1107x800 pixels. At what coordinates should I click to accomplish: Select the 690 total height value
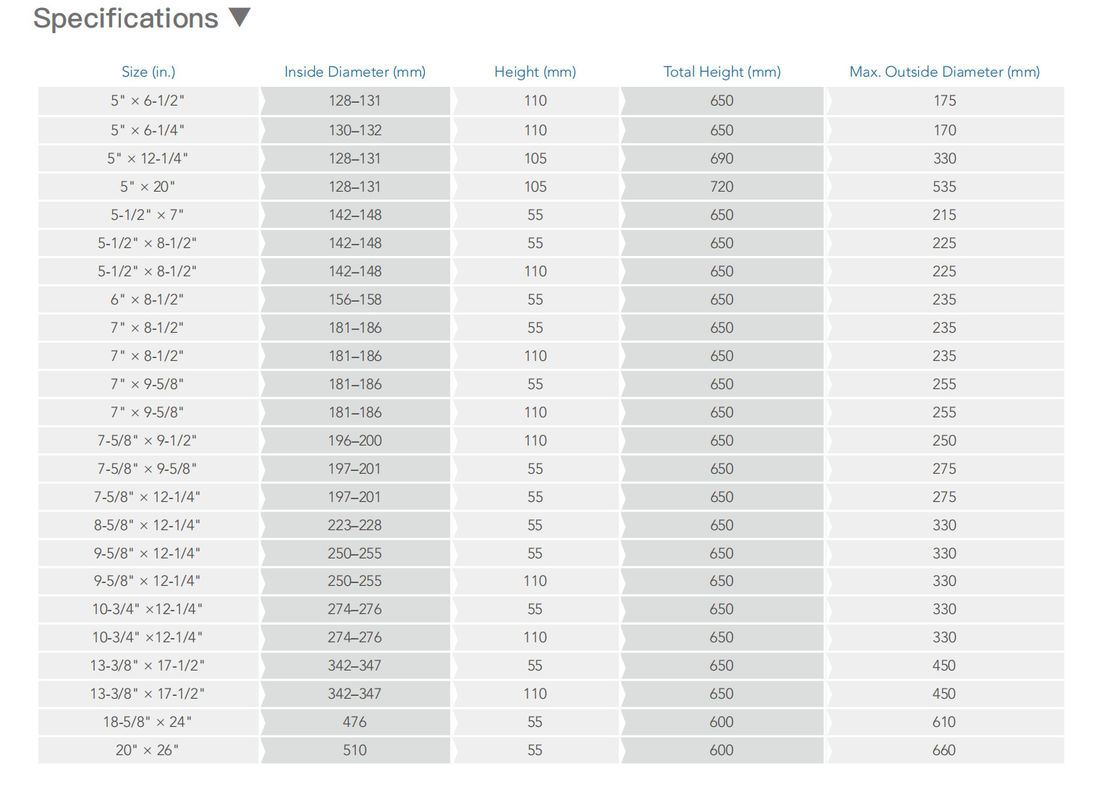tap(722, 159)
